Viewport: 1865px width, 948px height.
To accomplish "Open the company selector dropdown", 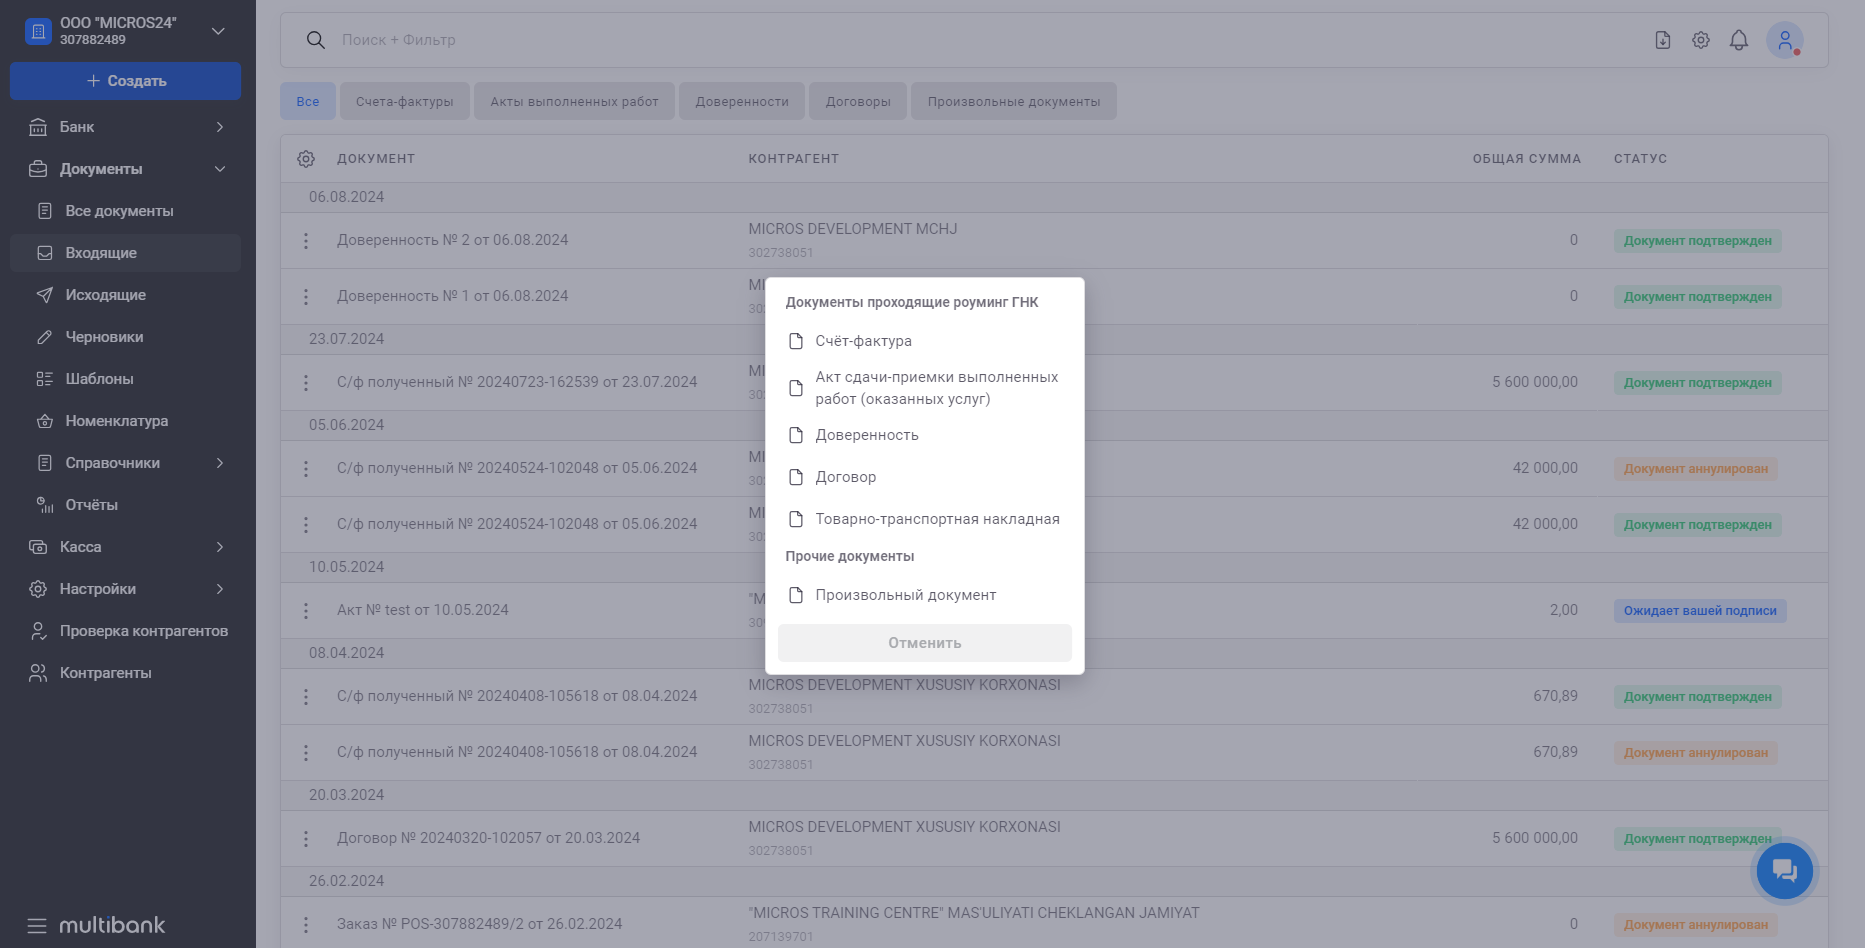I will (218, 31).
